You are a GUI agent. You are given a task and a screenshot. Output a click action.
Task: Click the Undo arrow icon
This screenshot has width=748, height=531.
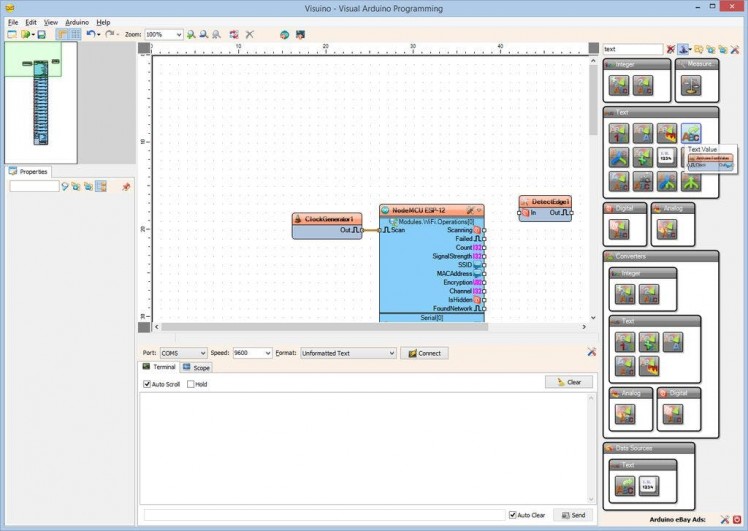(x=90, y=34)
